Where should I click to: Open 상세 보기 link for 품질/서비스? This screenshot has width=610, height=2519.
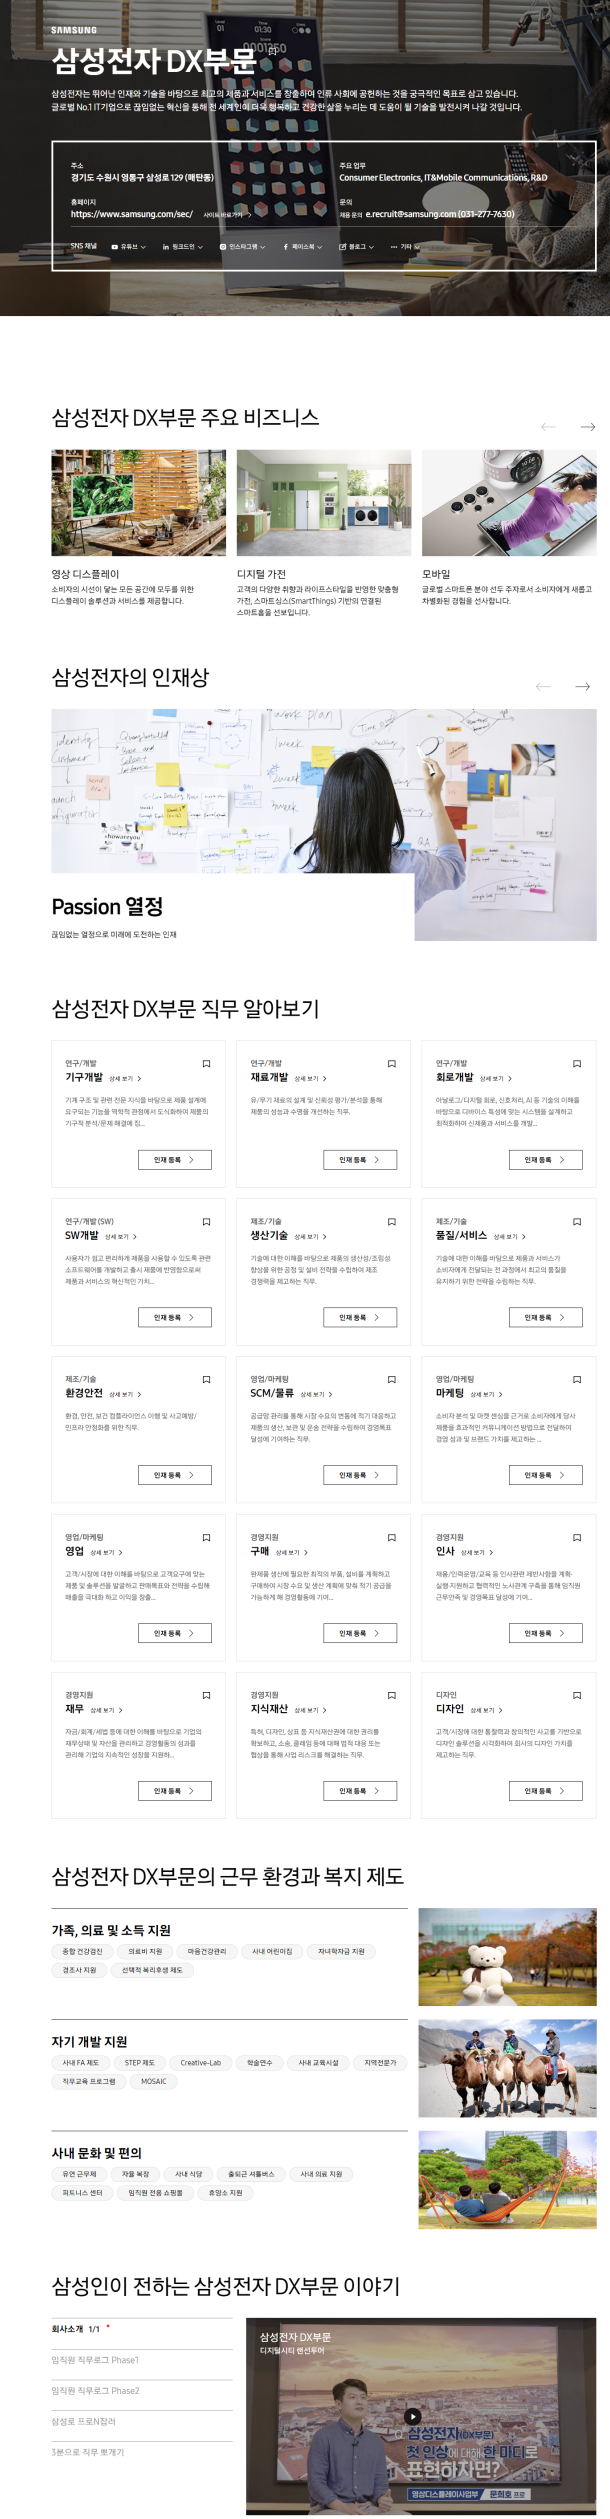[509, 1236]
